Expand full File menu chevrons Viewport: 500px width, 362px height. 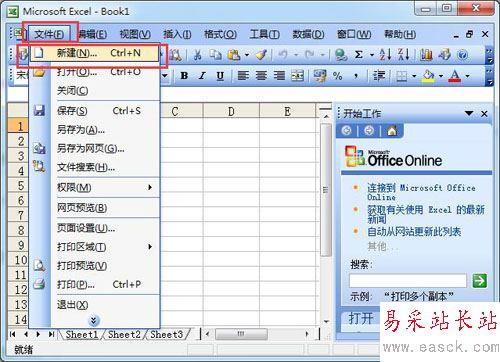pos(94,321)
